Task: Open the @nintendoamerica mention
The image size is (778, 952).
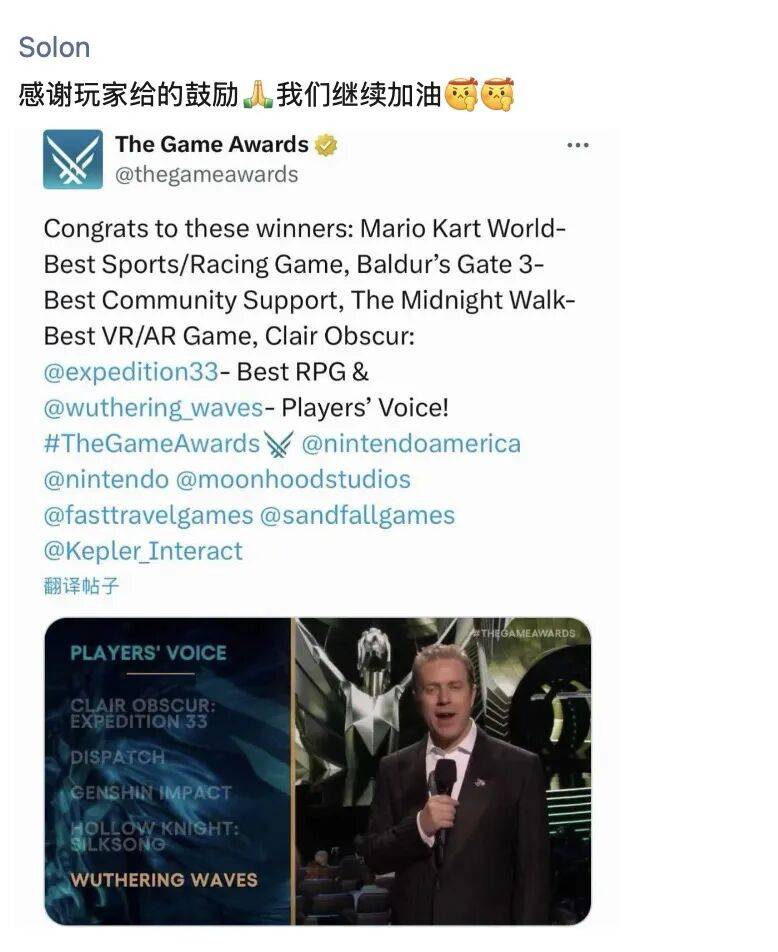Action: click(411, 444)
